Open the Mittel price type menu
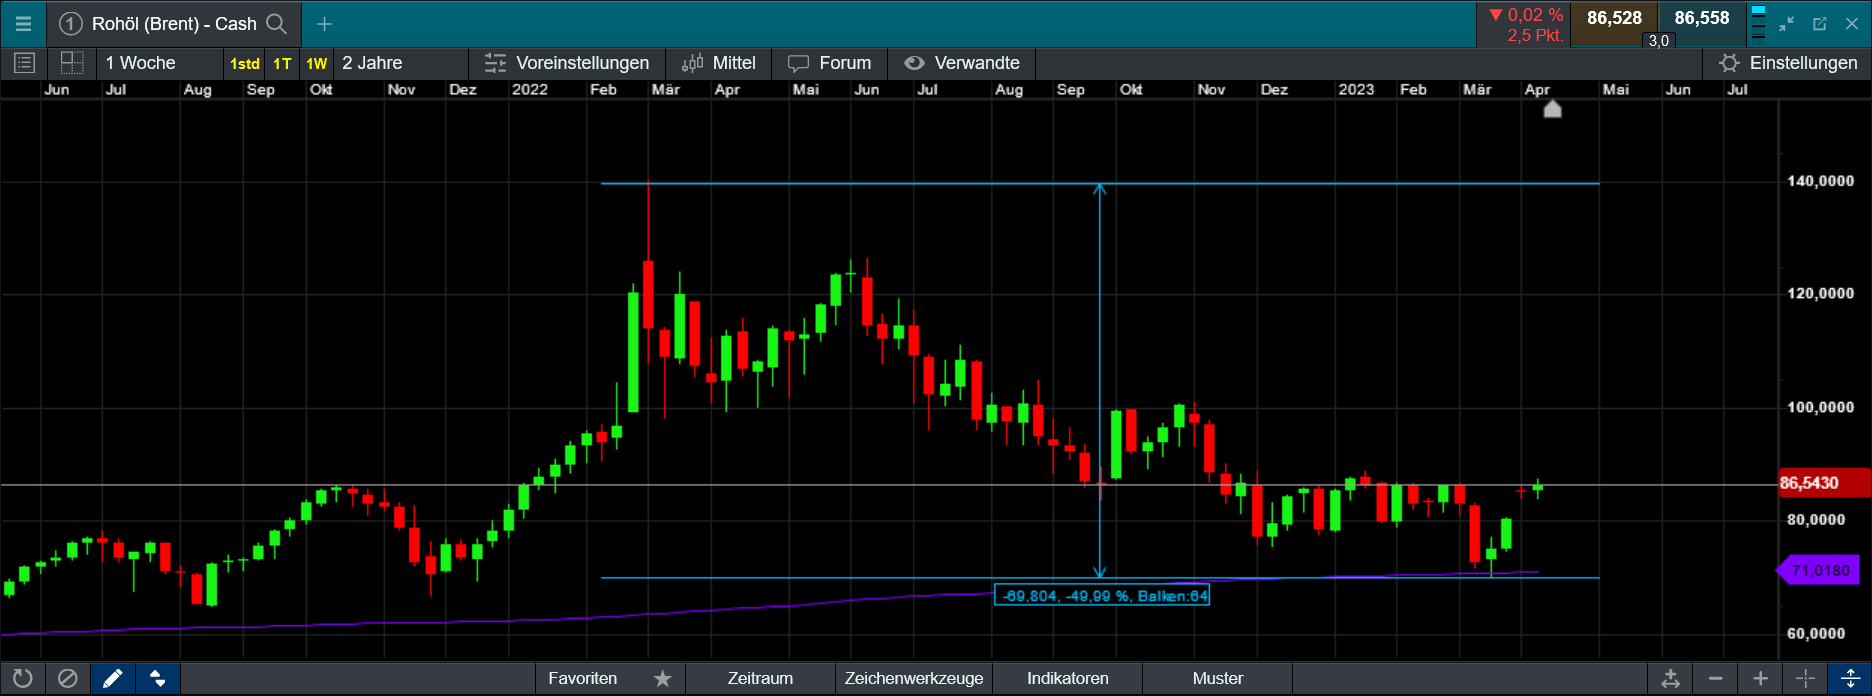Screen dimensions: 1872x696 coord(719,63)
